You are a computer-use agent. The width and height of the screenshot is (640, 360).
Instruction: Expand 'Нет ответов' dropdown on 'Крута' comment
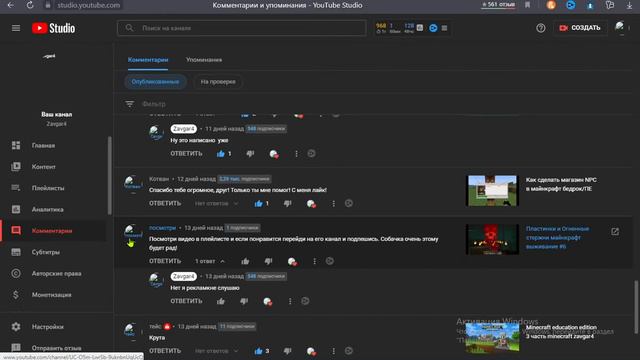coord(216,351)
